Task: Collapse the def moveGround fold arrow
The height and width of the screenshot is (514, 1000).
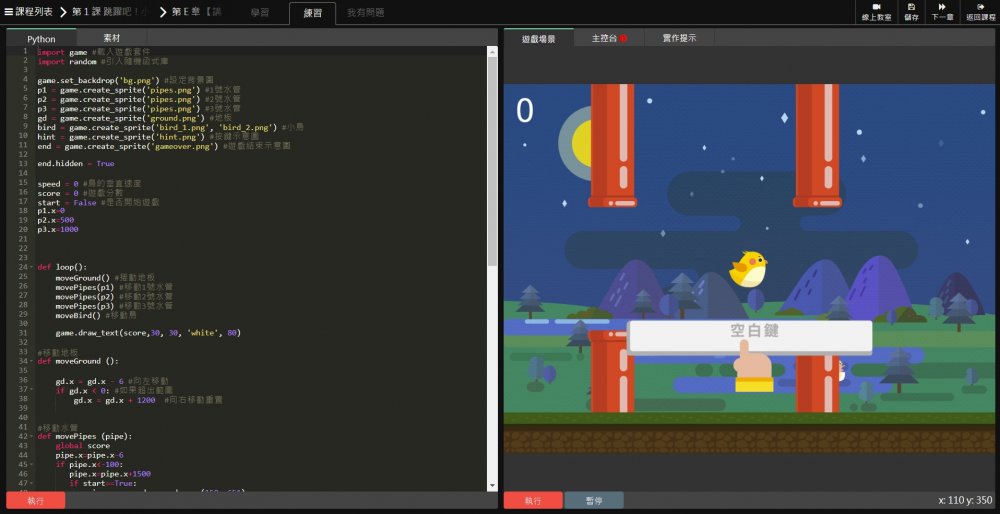Action: [31, 361]
